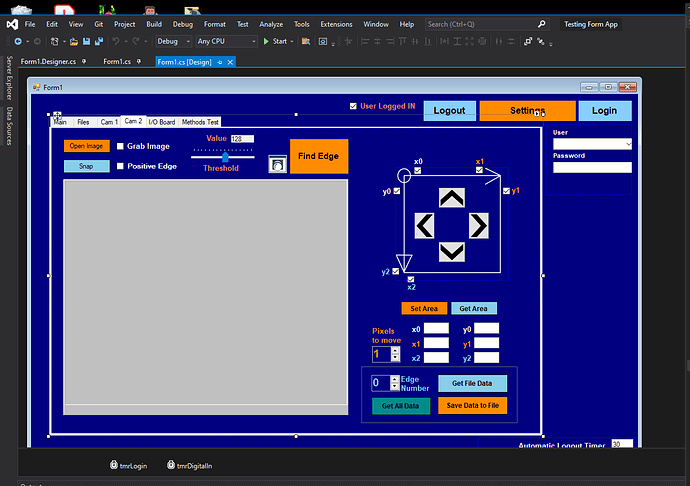This screenshot has height=486, width=690.
Task: Click the Make Same Height icon
Action: click(457, 41)
